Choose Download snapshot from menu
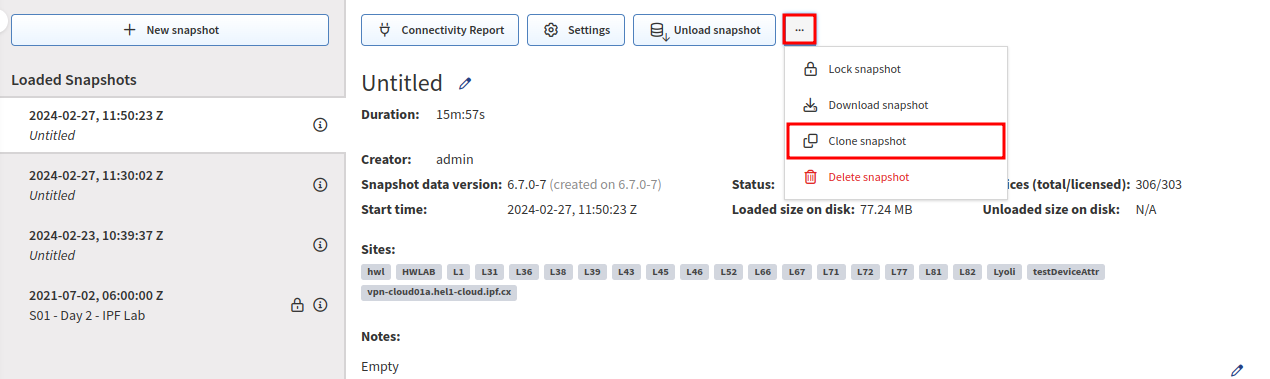The image size is (1270, 379). pos(896,105)
